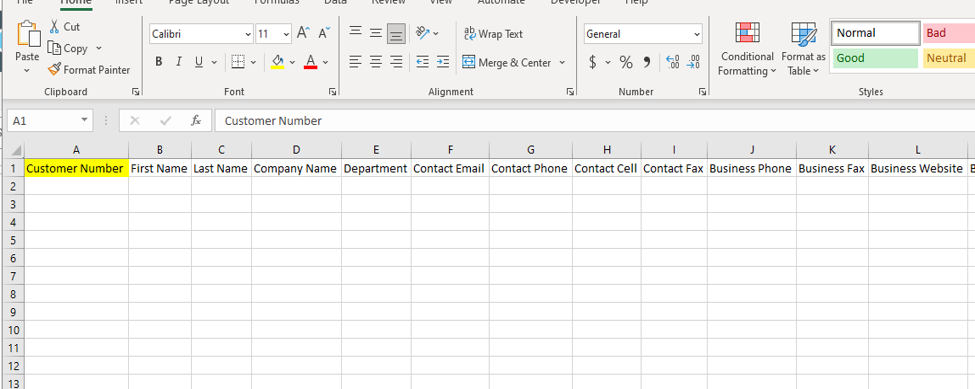Bottom align cell contents
The width and height of the screenshot is (975, 389).
point(396,33)
